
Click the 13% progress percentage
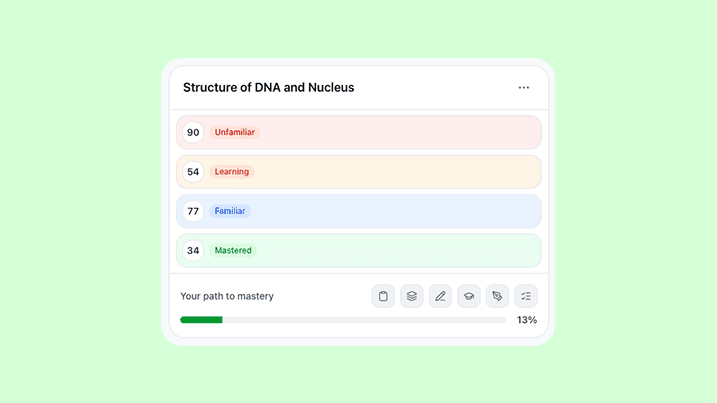click(527, 320)
